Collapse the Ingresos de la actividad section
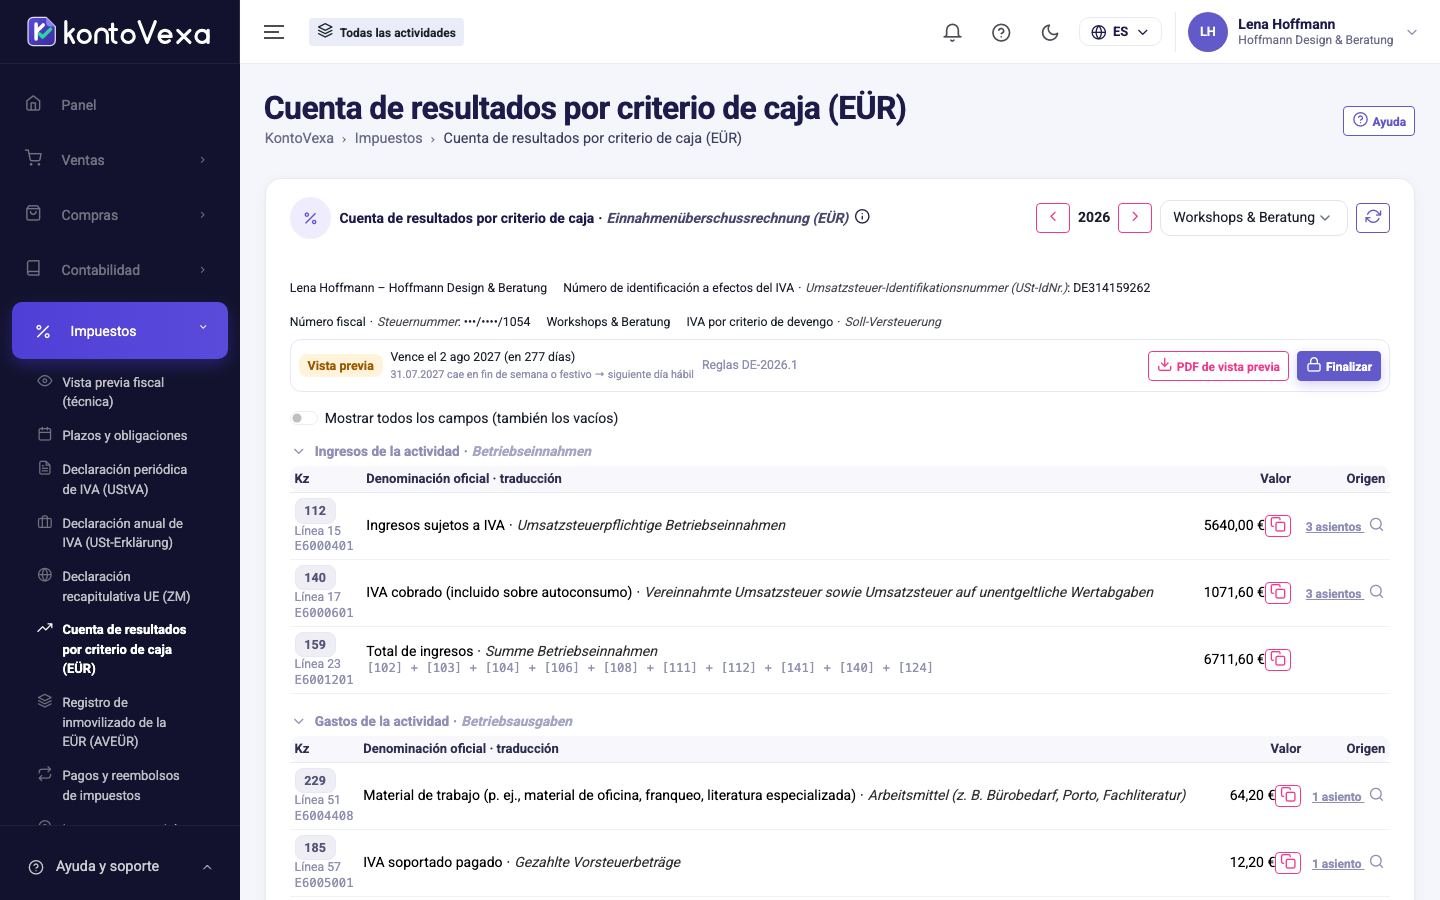 pyautogui.click(x=298, y=451)
